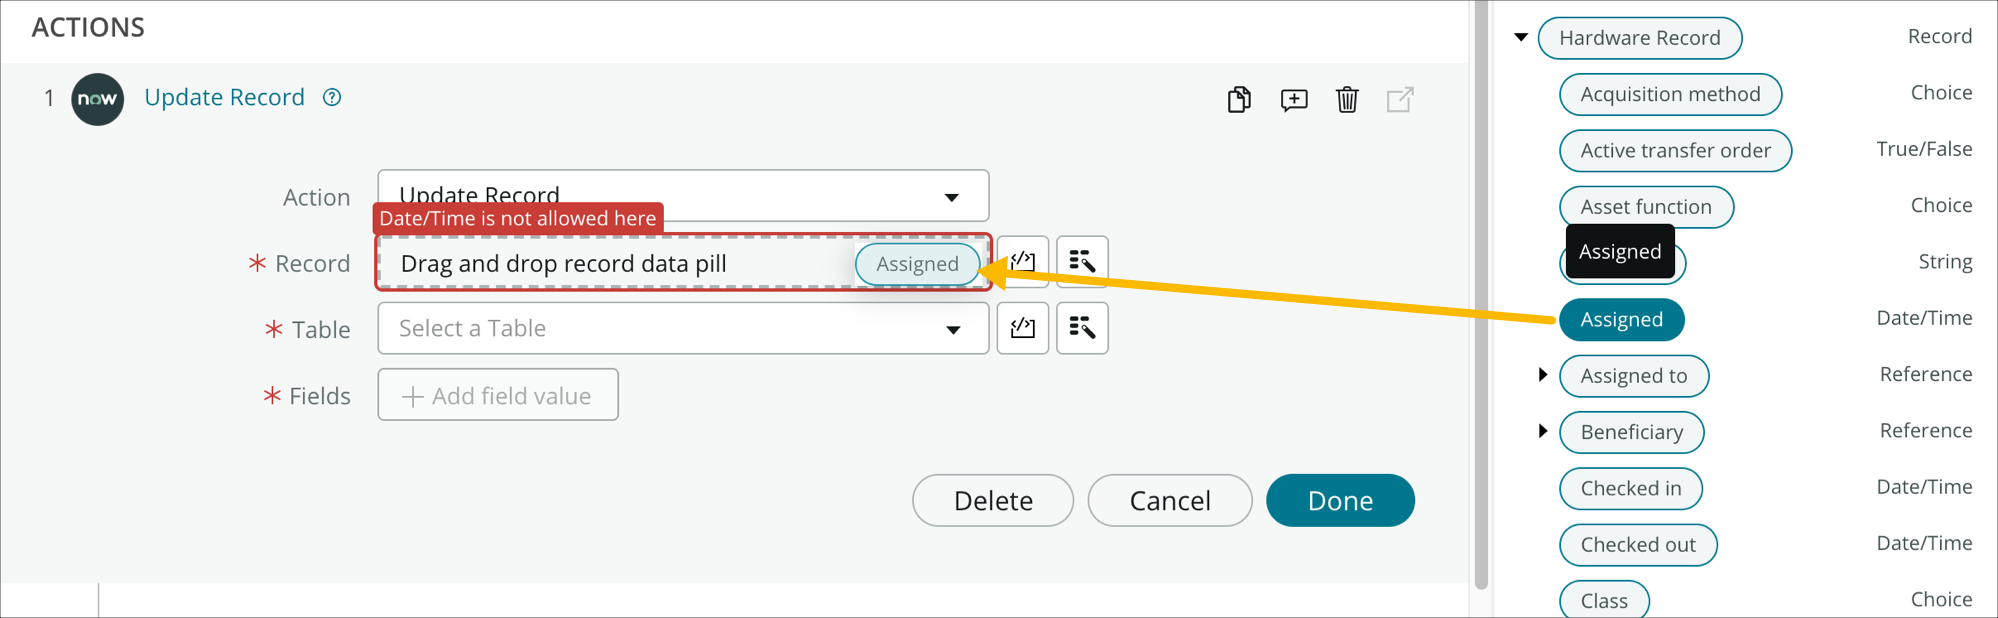Viewport: 1998px width, 618px height.
Task: Collapse the Hardware Record data pill tree
Action: pos(1519,36)
